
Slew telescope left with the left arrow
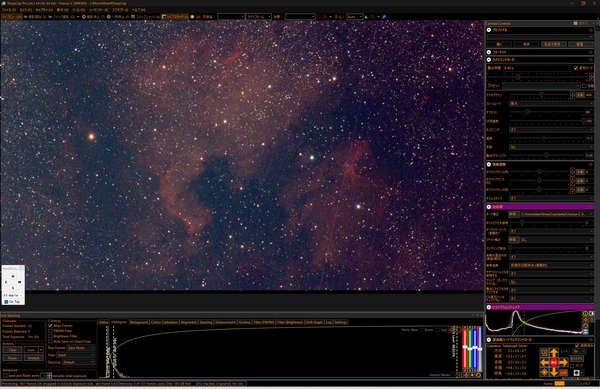click(x=544, y=362)
